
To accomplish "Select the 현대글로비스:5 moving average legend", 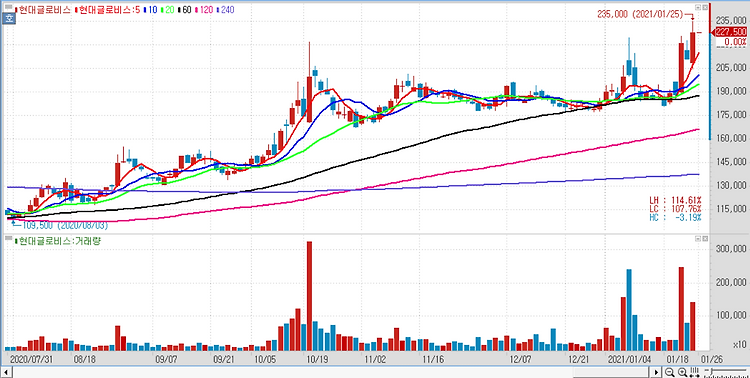I will click(109, 10).
